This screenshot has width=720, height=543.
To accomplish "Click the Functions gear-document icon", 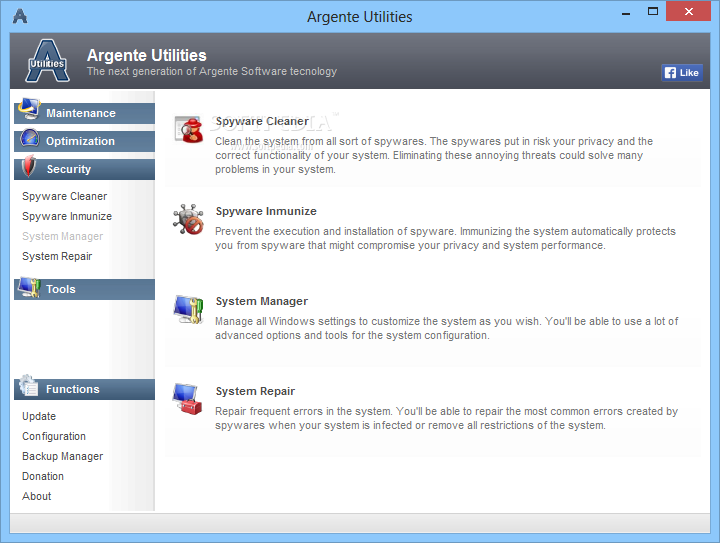I will [29, 386].
